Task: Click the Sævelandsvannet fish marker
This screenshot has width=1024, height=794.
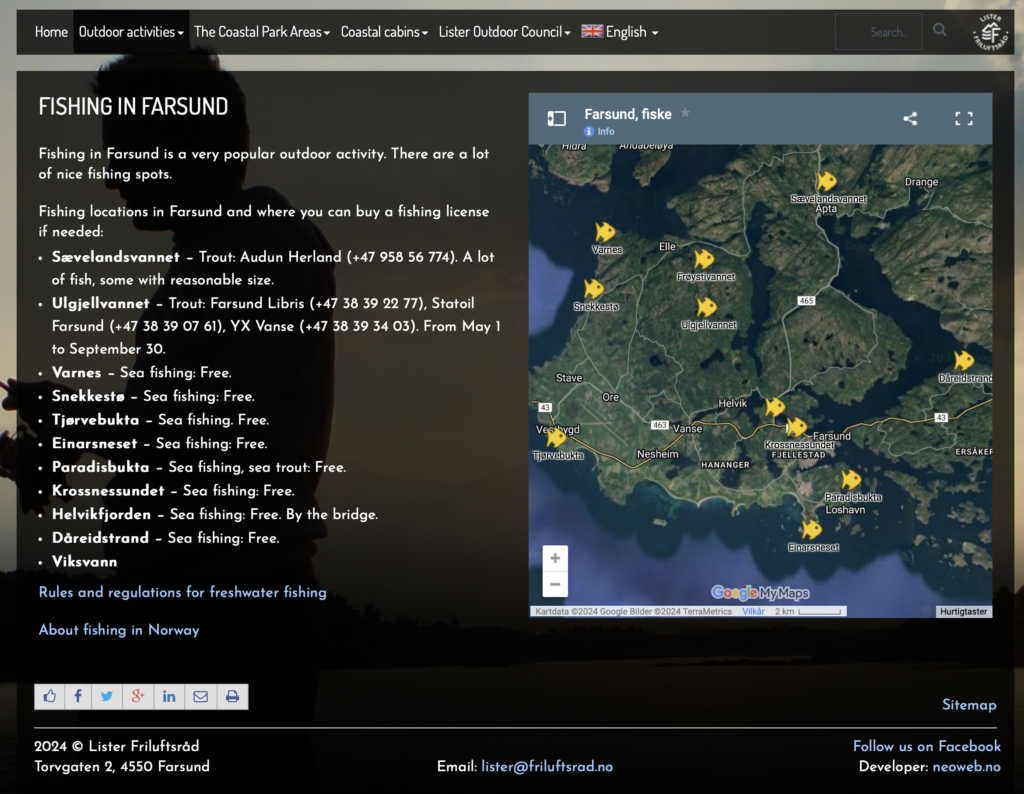Action: [826, 181]
